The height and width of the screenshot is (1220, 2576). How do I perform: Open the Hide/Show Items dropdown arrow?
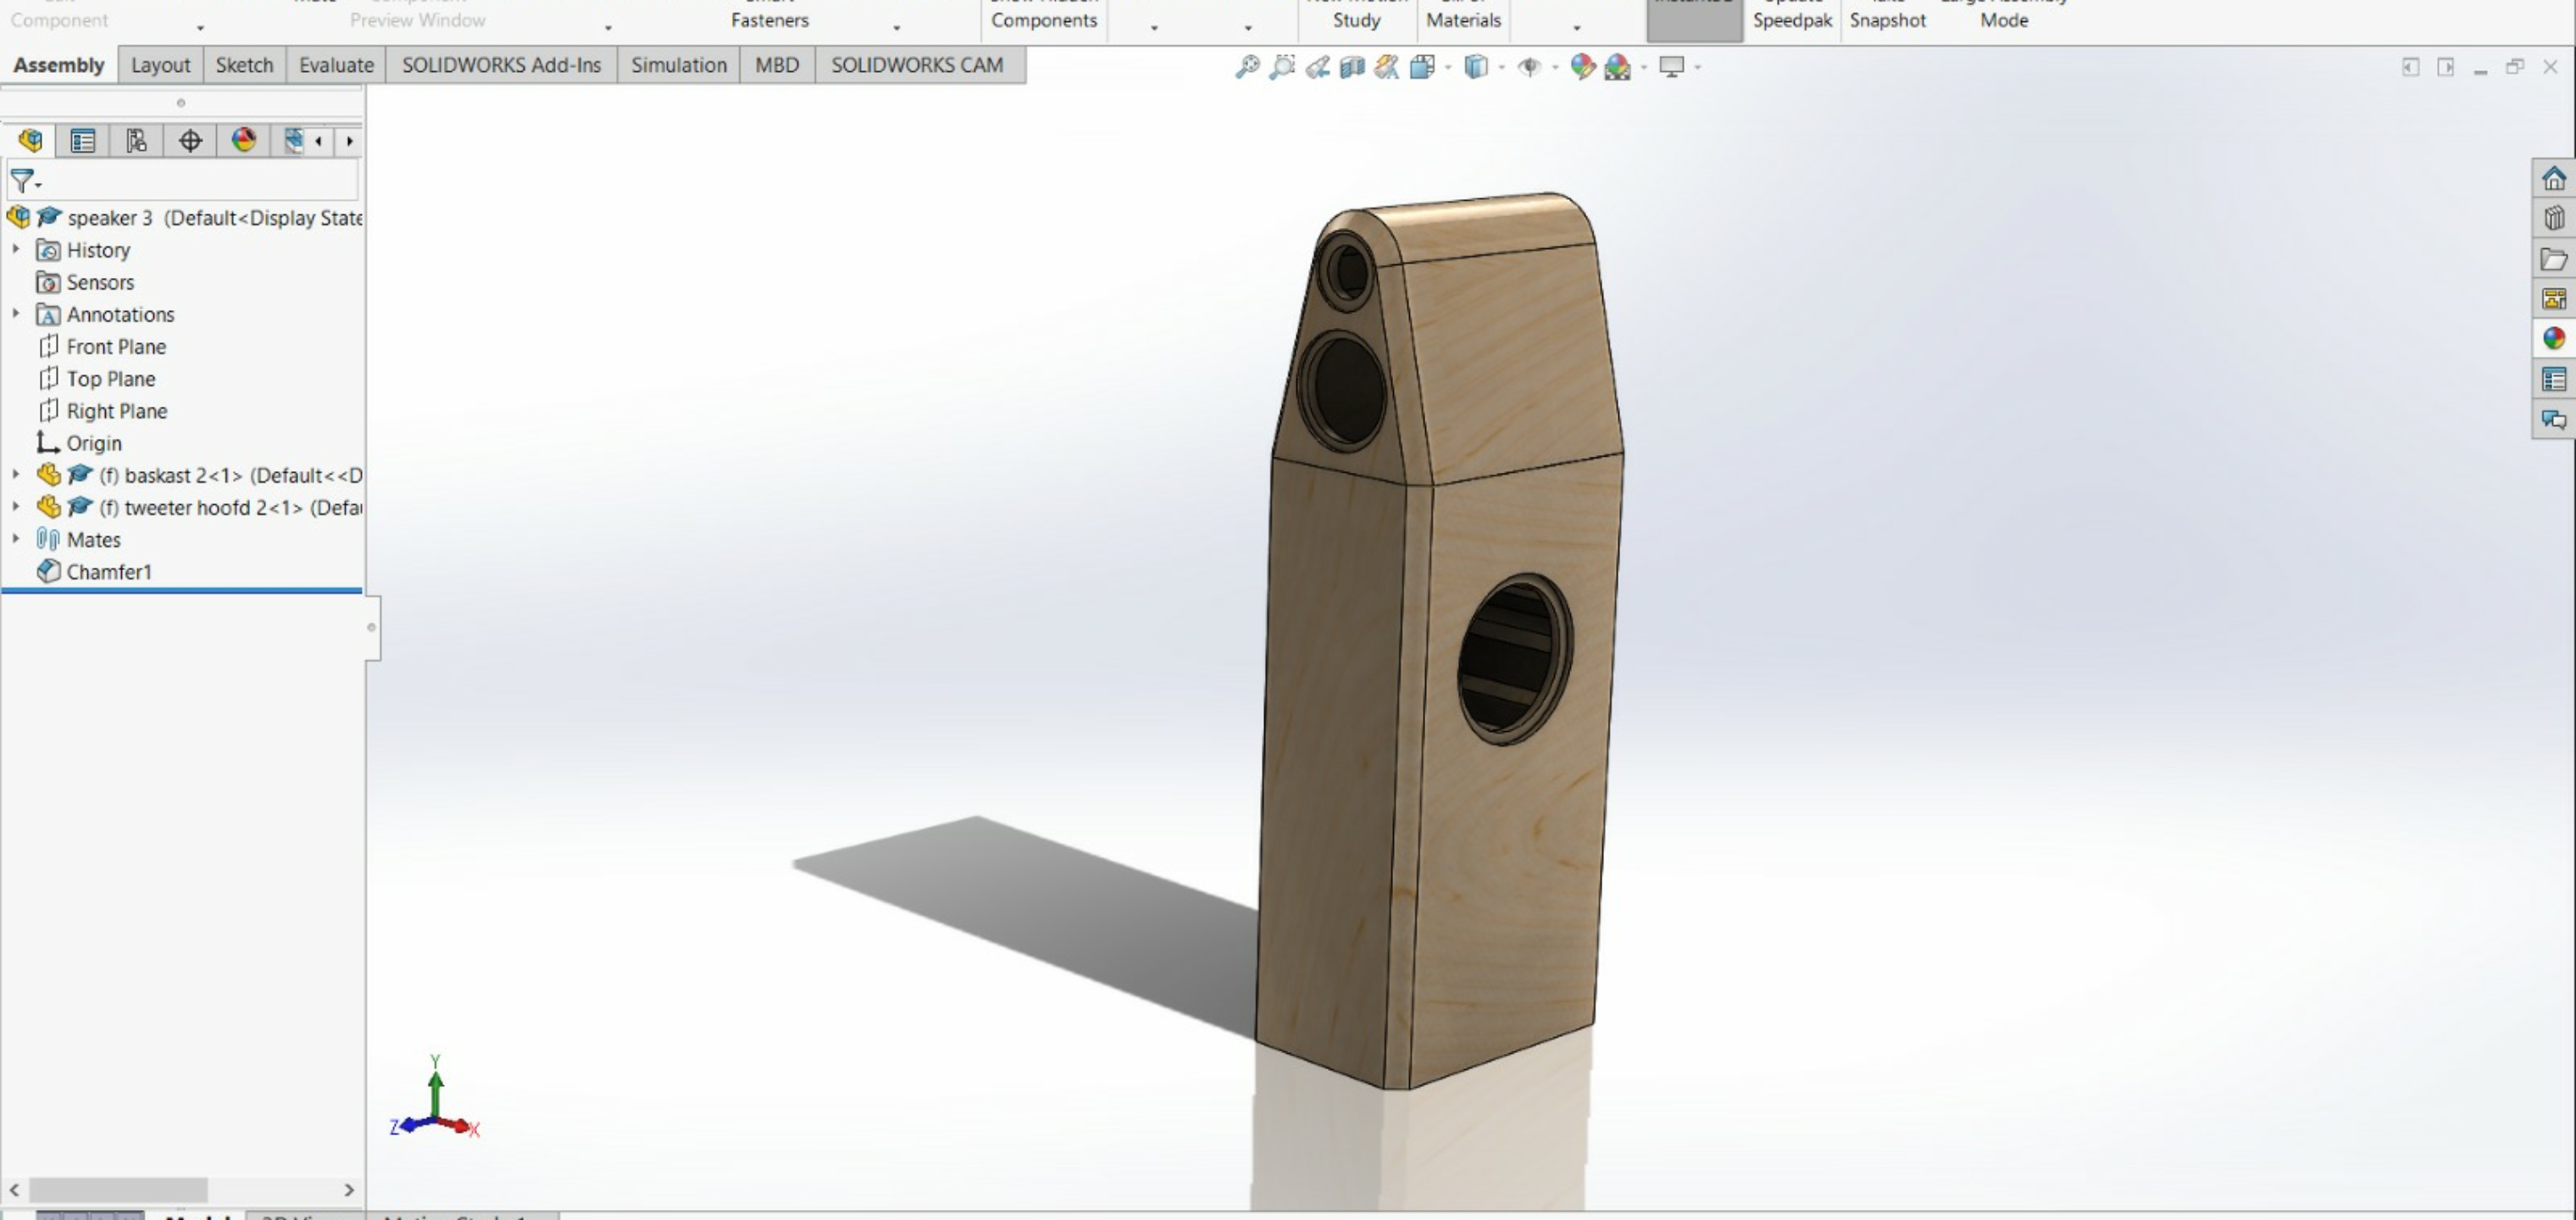coord(1555,68)
